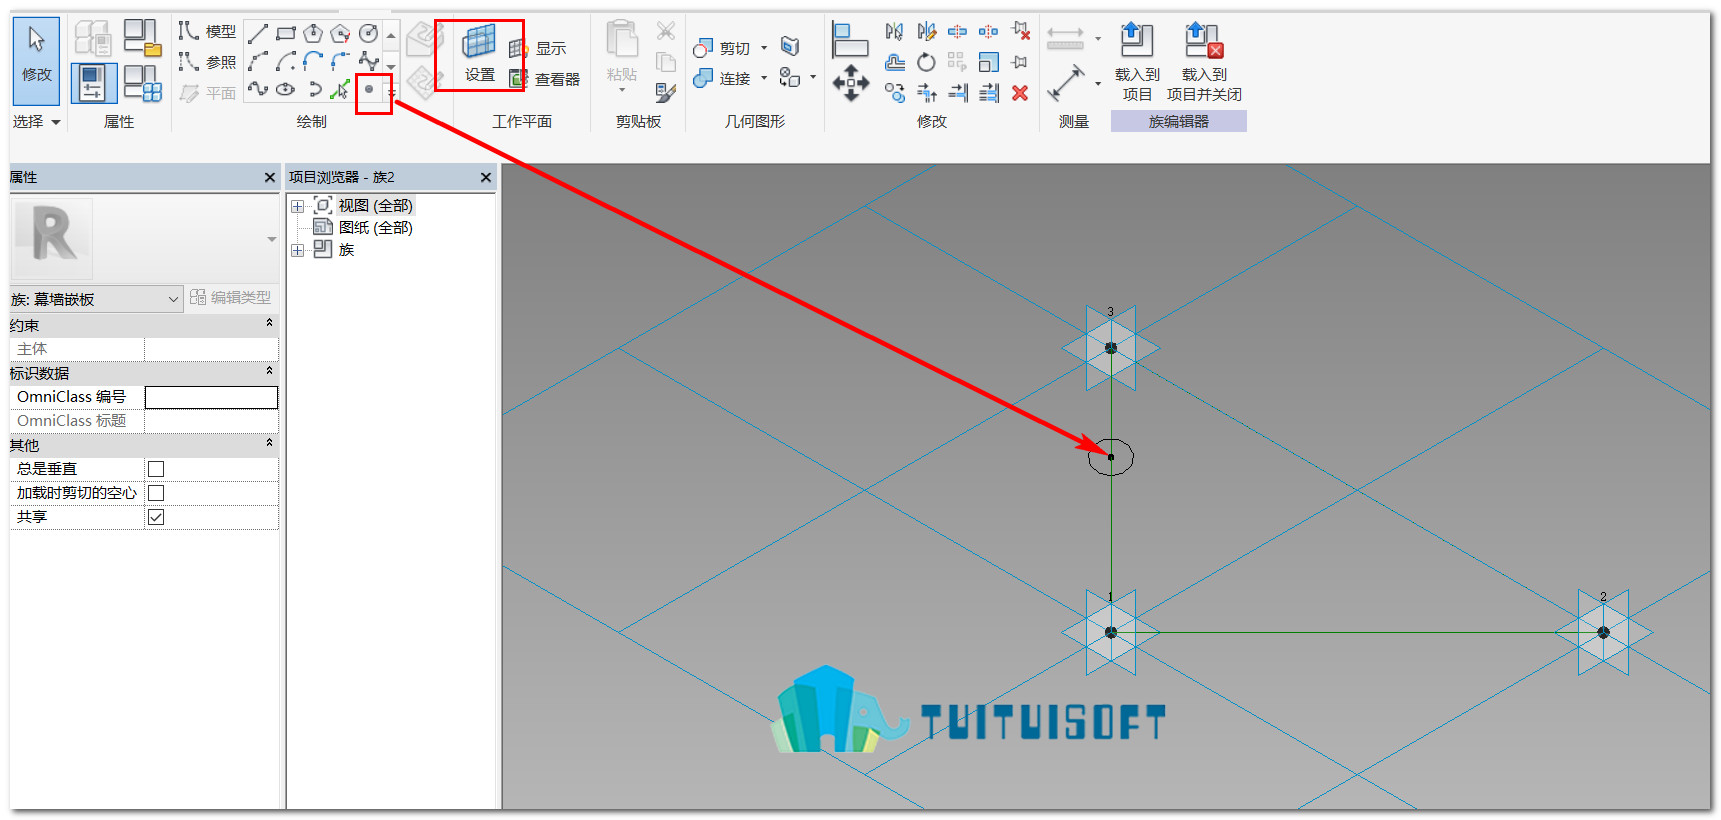1721x820 pixels.
Task: Expand the 族 tree node
Action: point(297,250)
